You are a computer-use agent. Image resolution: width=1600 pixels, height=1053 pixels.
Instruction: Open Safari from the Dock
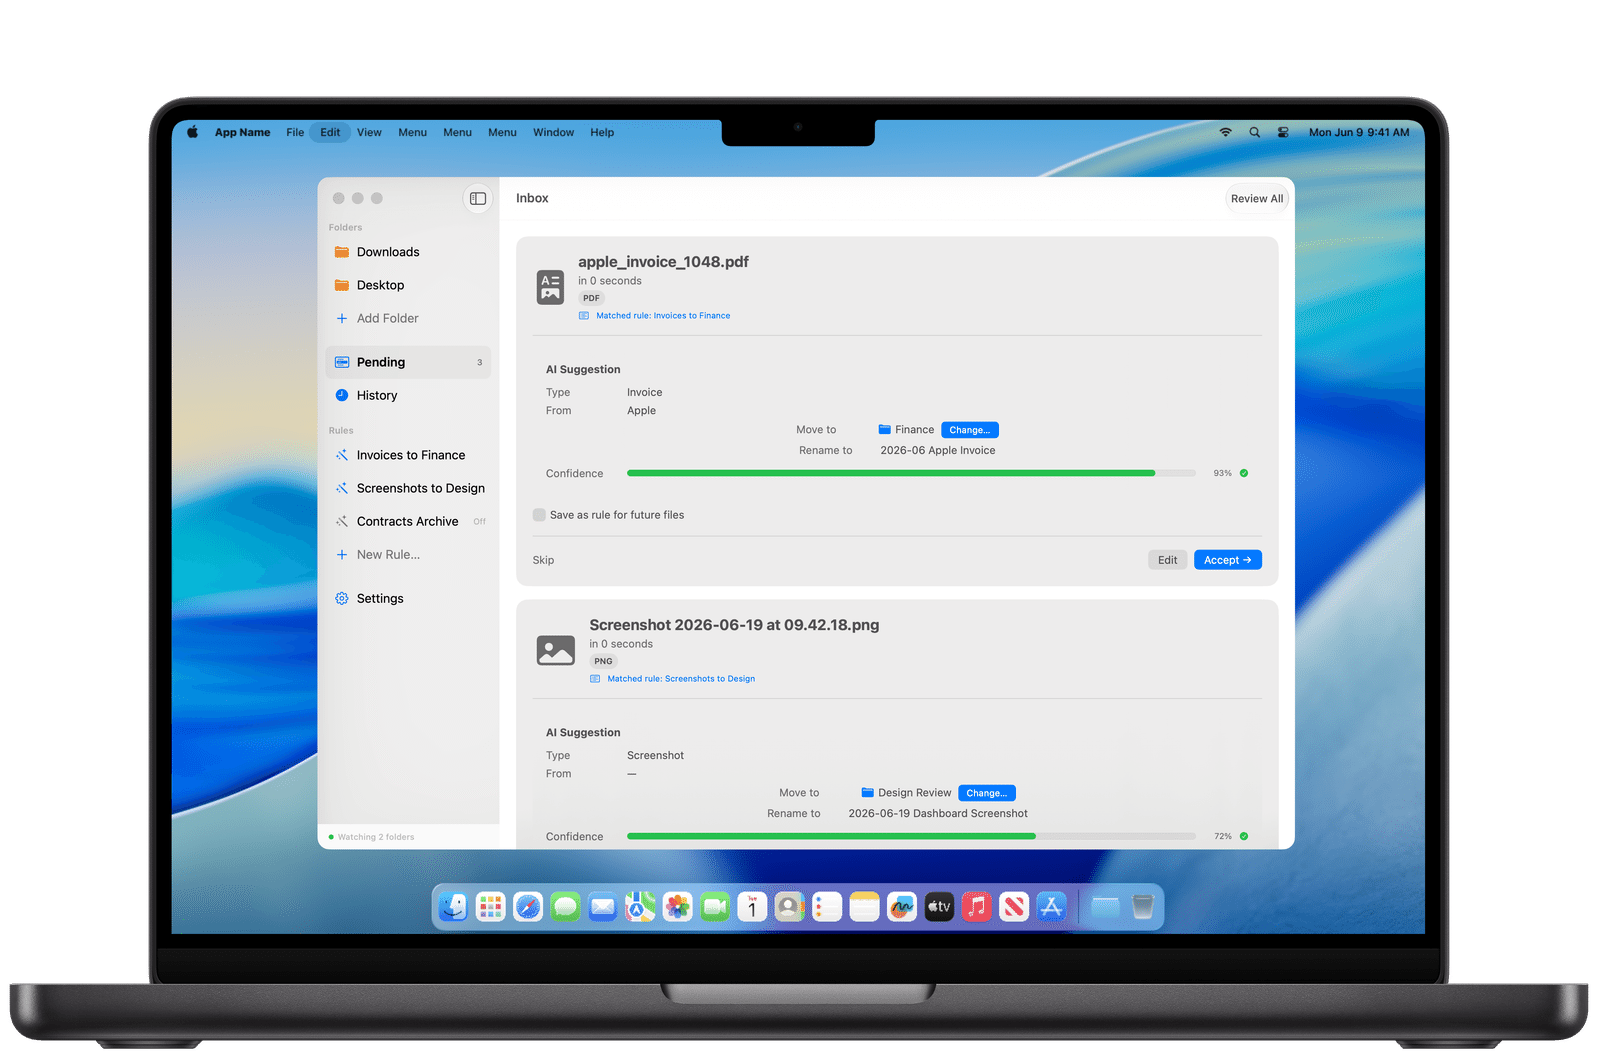pos(528,907)
